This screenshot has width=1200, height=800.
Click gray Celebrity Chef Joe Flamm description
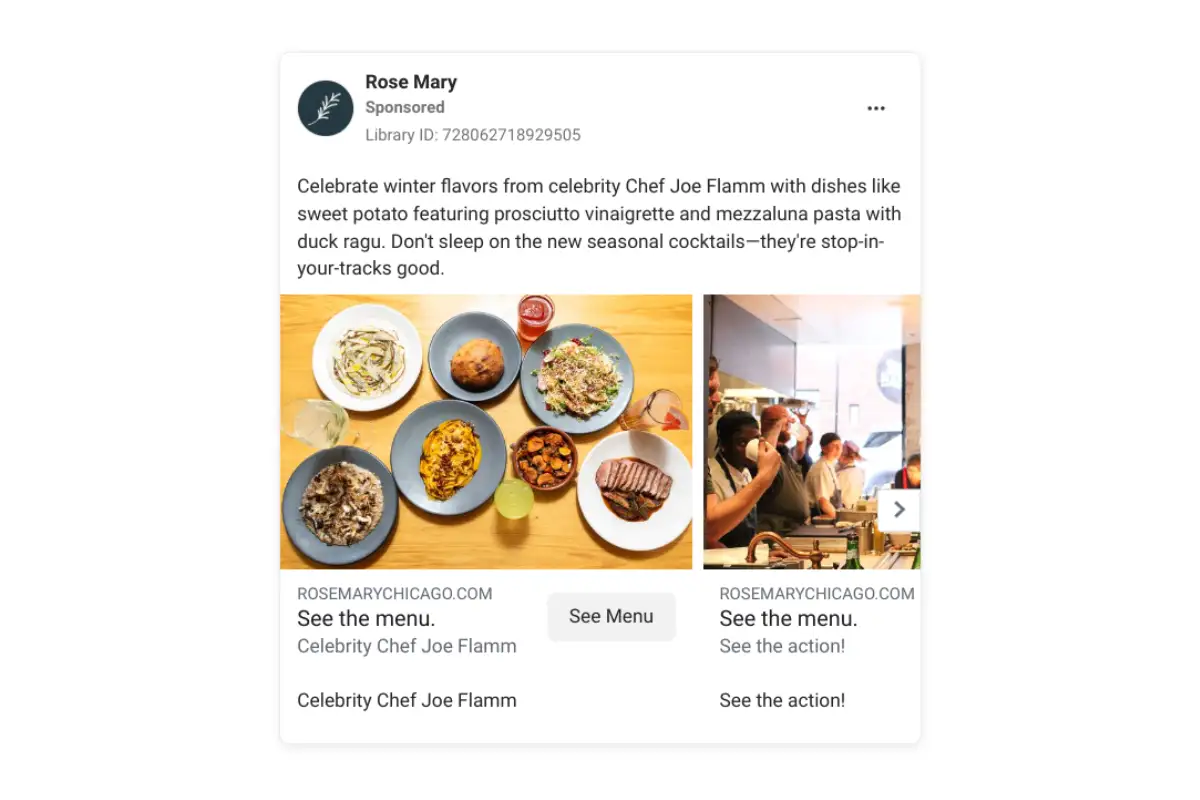(x=407, y=646)
